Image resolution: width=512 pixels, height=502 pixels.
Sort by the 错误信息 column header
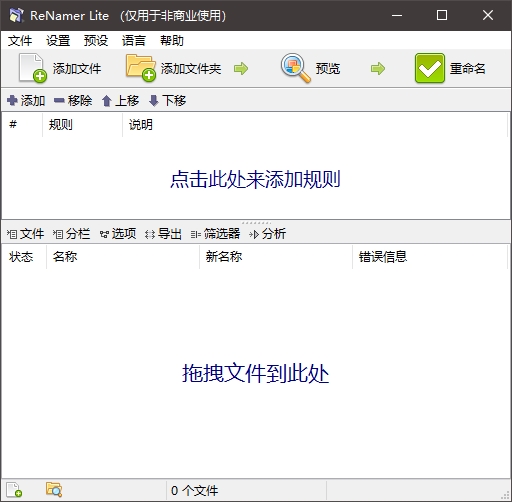[430, 257]
